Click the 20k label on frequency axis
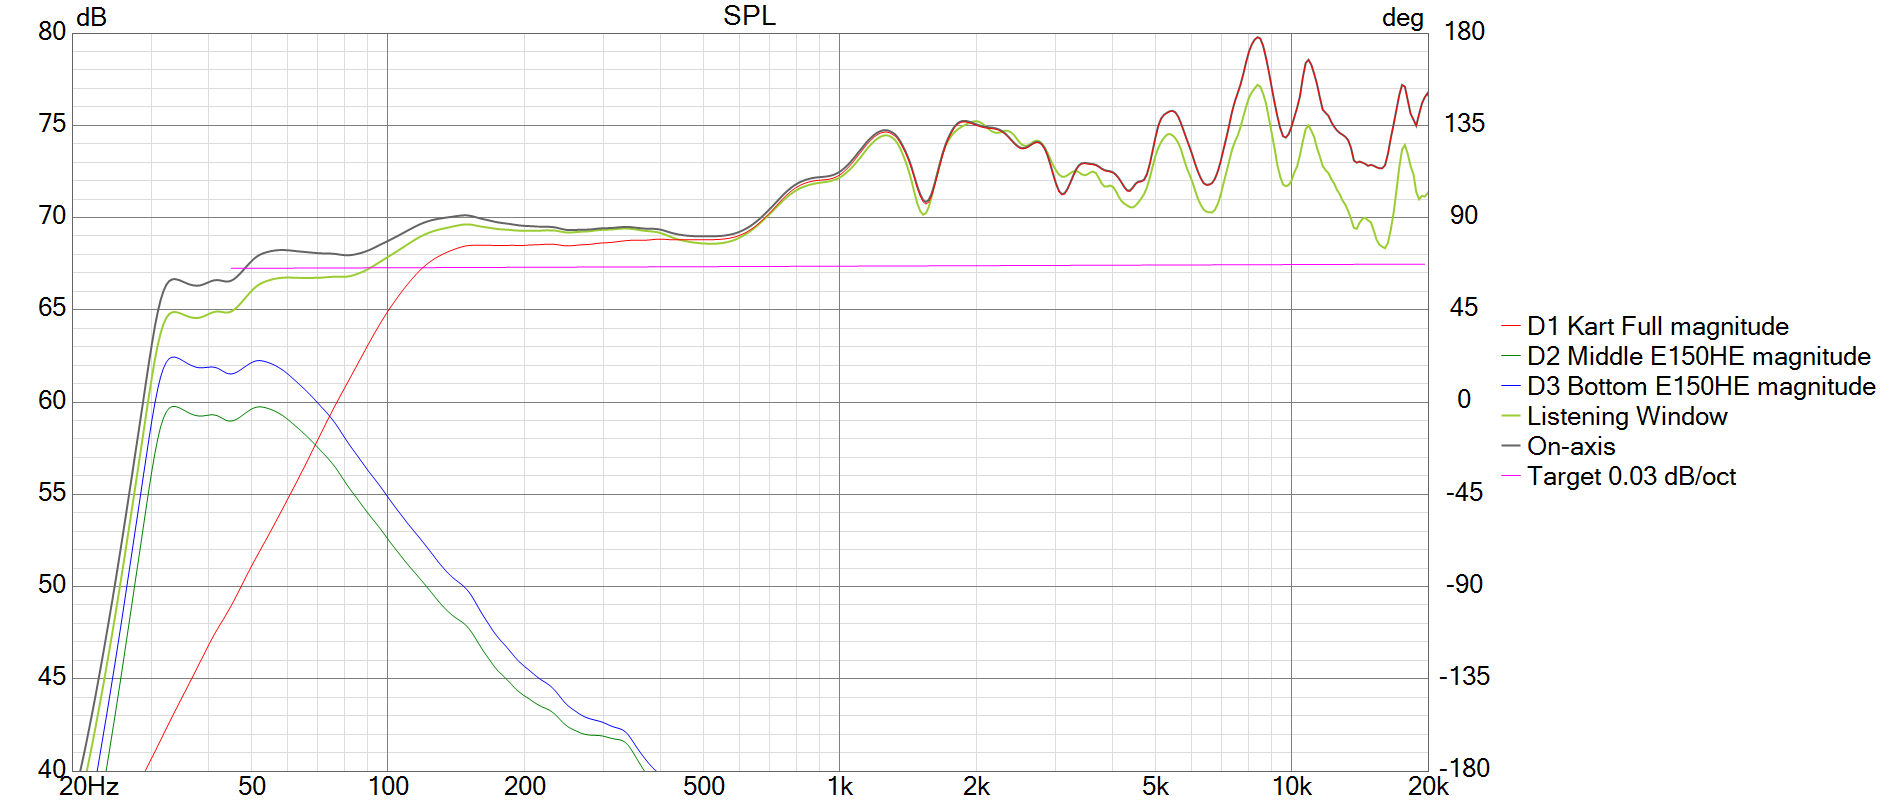This screenshot has height=800, width=1889. (x=1427, y=787)
